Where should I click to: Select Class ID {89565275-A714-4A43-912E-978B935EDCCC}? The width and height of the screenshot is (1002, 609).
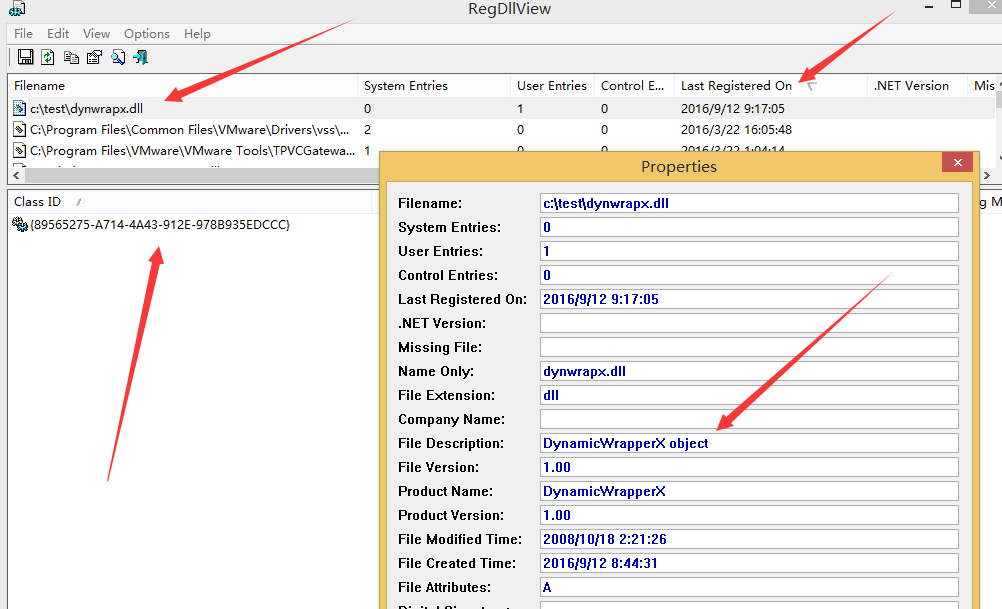[160, 224]
